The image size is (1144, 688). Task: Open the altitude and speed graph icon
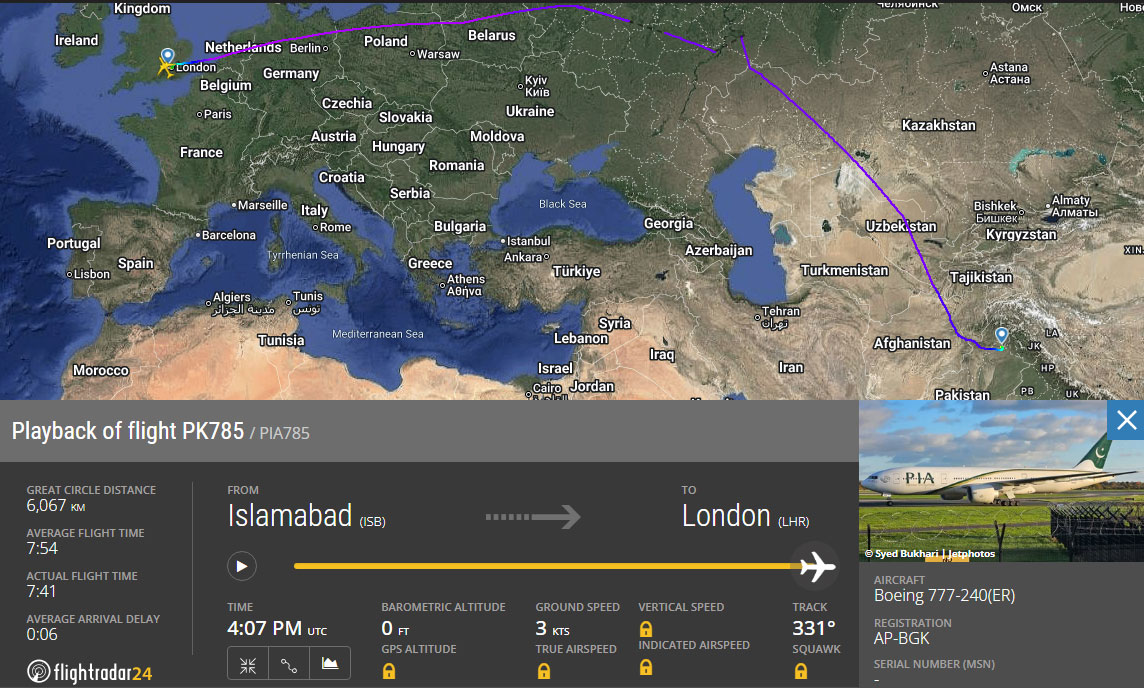(x=330, y=665)
